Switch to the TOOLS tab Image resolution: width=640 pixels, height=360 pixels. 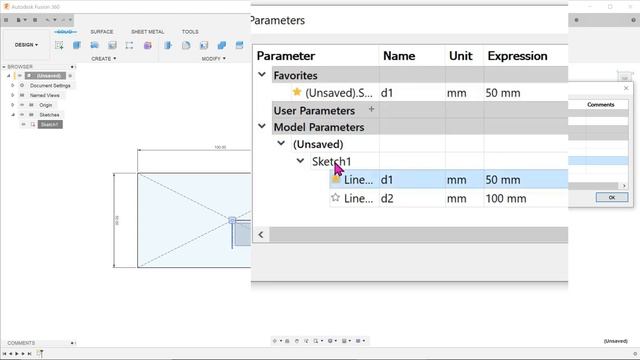[190, 31]
